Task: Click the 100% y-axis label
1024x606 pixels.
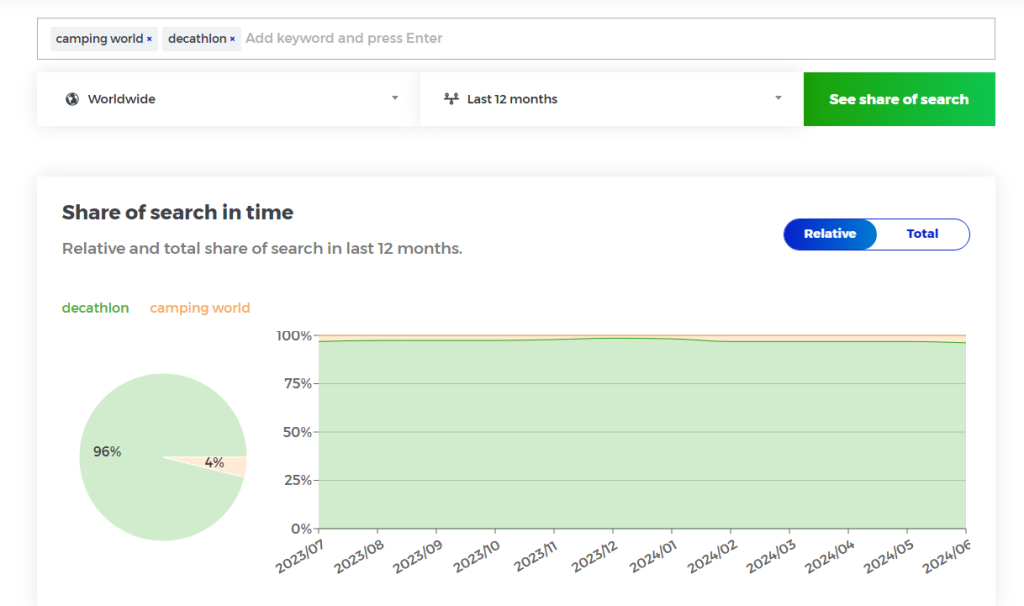Action: tap(294, 336)
